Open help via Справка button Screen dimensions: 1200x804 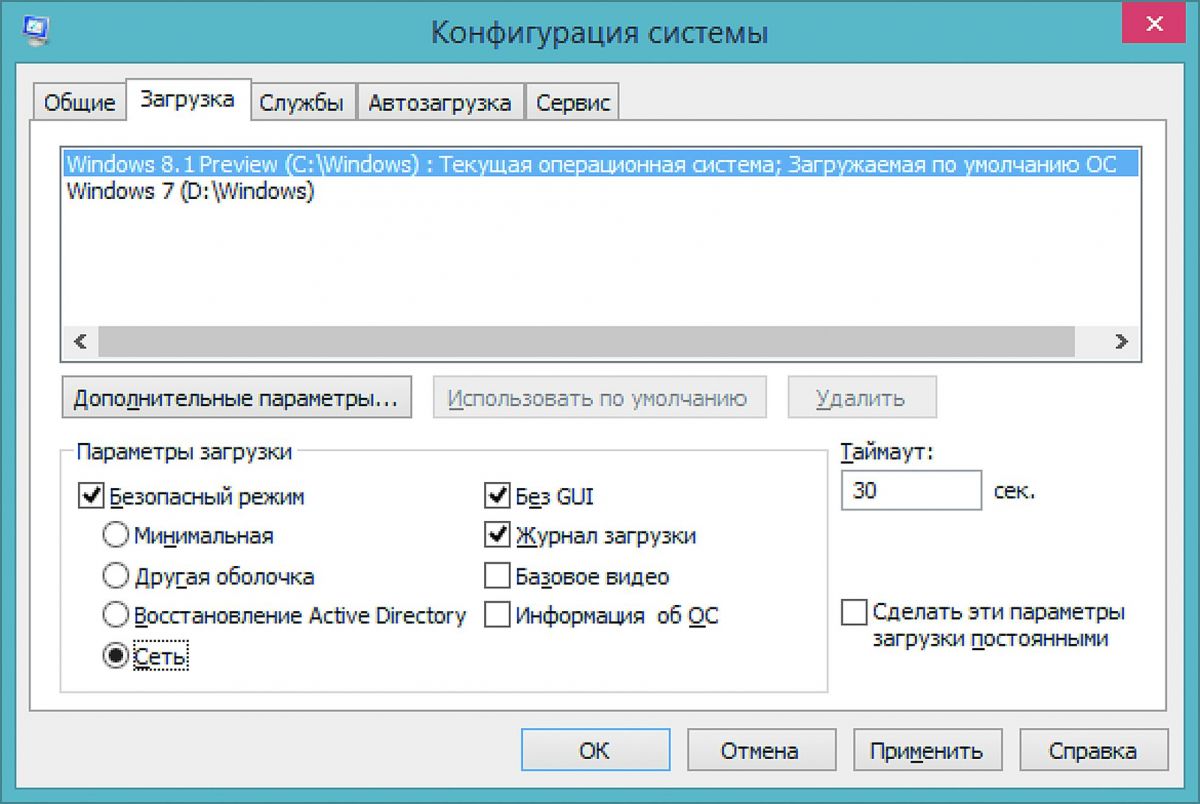coord(1093,751)
